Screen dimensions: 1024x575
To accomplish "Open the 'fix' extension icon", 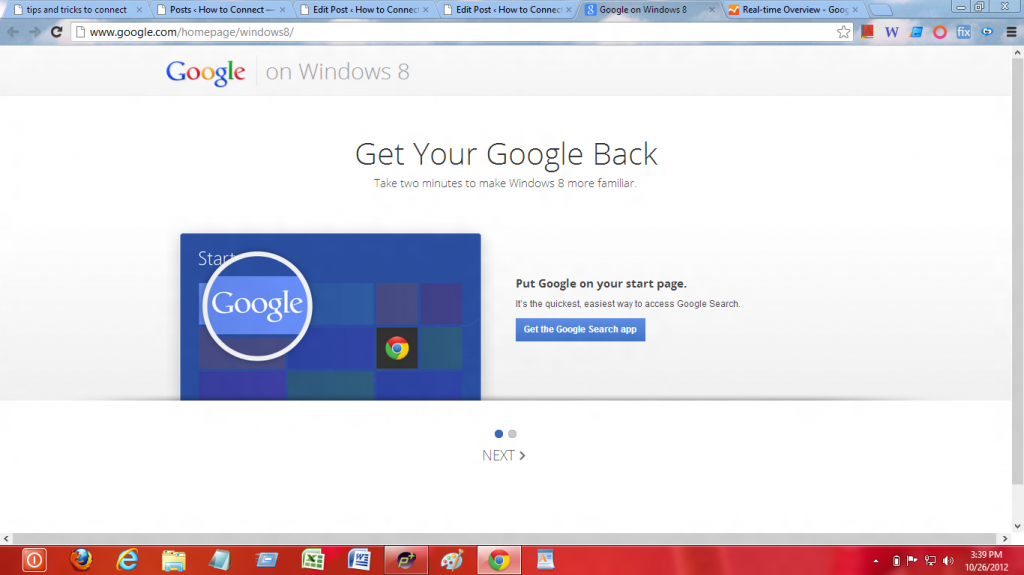I will click(963, 31).
